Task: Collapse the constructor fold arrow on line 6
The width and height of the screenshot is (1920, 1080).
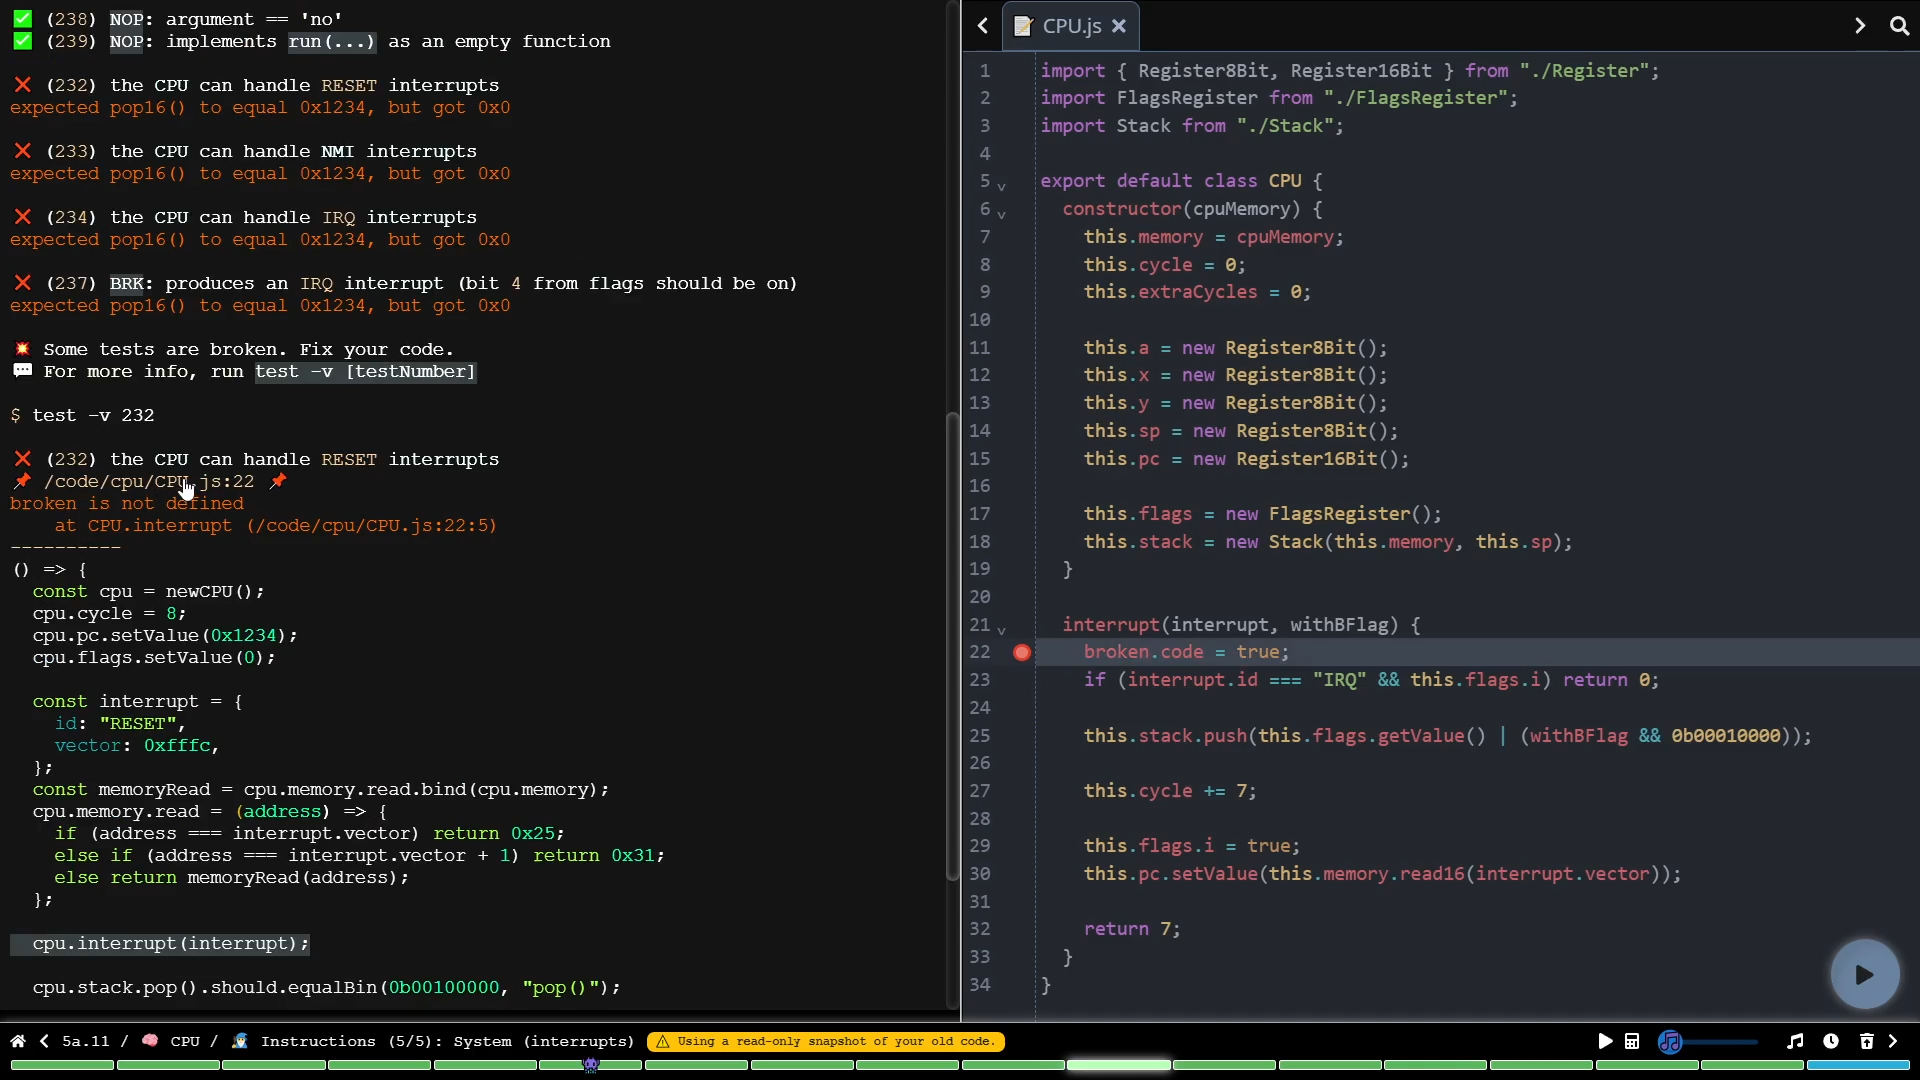Action: (1001, 214)
